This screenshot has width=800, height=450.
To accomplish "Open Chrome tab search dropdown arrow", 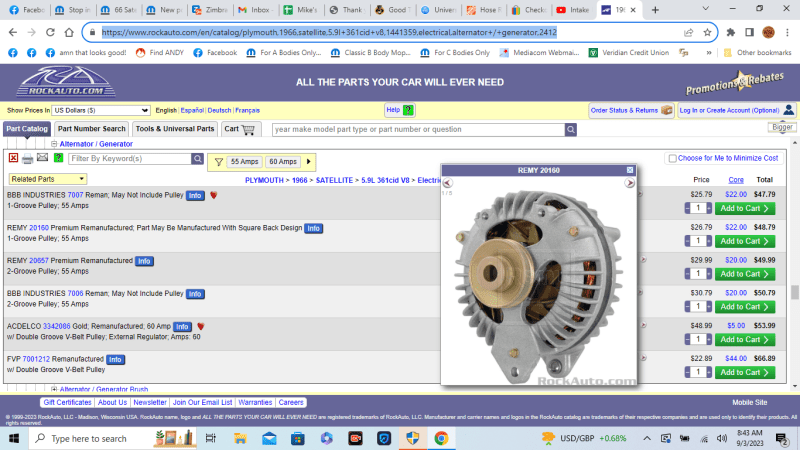I will pyautogui.click(x=706, y=9).
